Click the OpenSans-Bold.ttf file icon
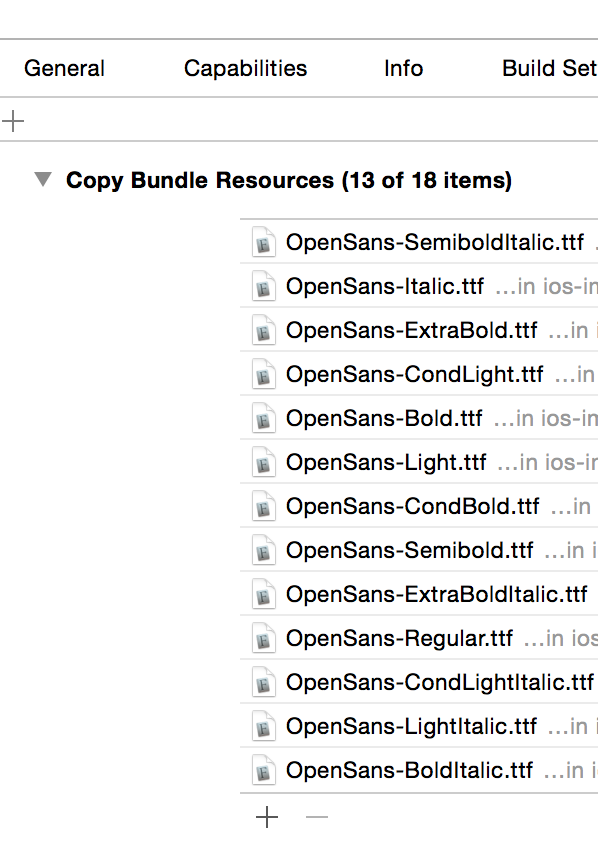The width and height of the screenshot is (598, 846). (x=263, y=418)
